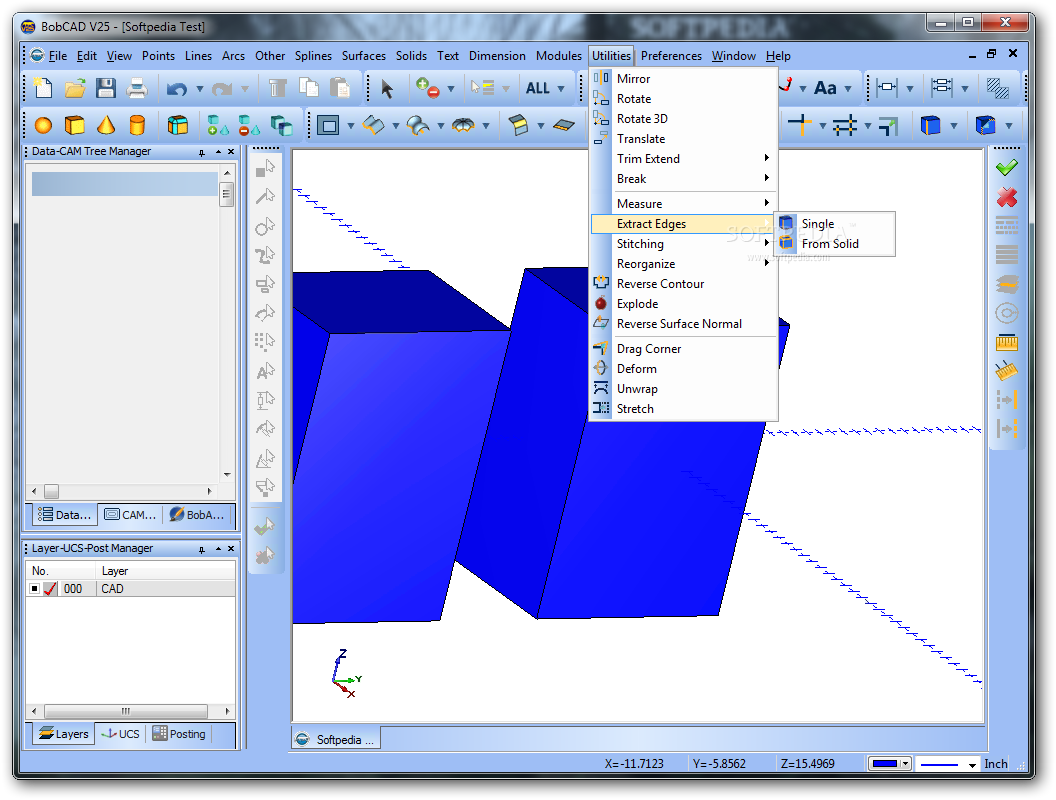1056x800 pixels.
Task: Toggle the layer 000 visibility box
Action: (x=34, y=589)
